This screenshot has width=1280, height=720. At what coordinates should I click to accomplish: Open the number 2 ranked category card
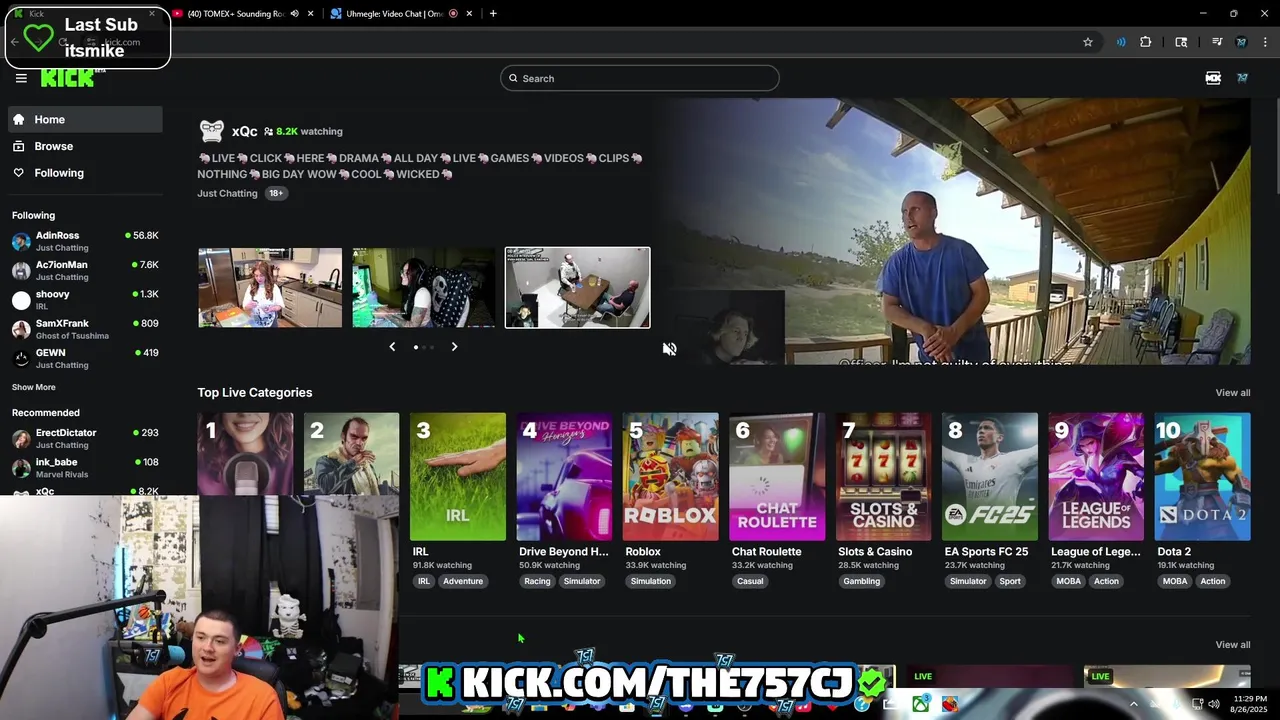pos(351,455)
